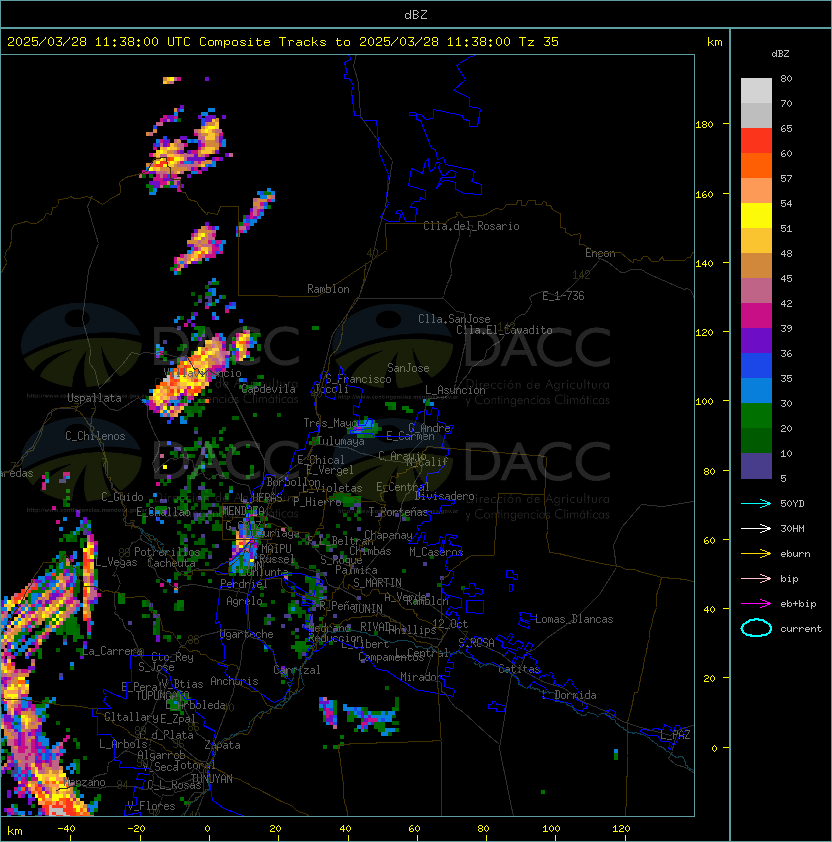832x842 pixels.
Task: Click the 'Clla.SanJose' label on the map
Action: tap(454, 319)
